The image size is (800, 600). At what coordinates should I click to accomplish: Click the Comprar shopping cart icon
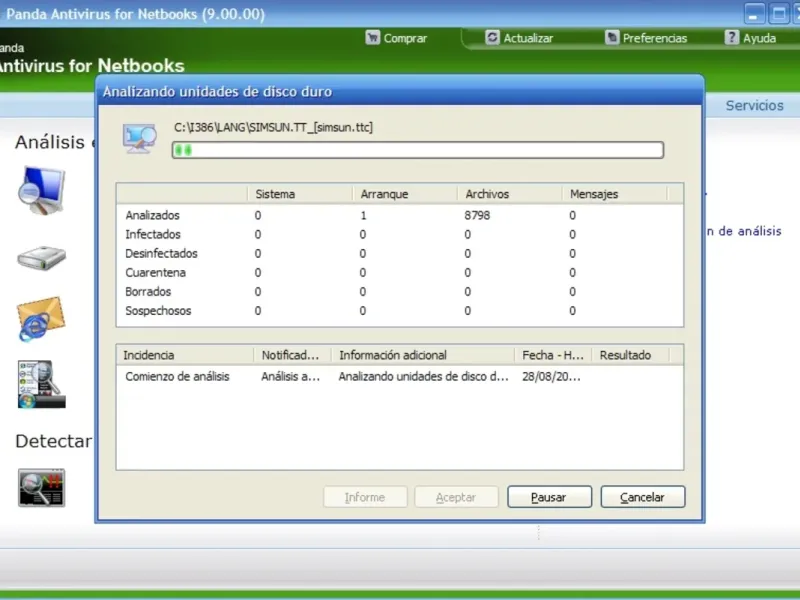(x=373, y=38)
